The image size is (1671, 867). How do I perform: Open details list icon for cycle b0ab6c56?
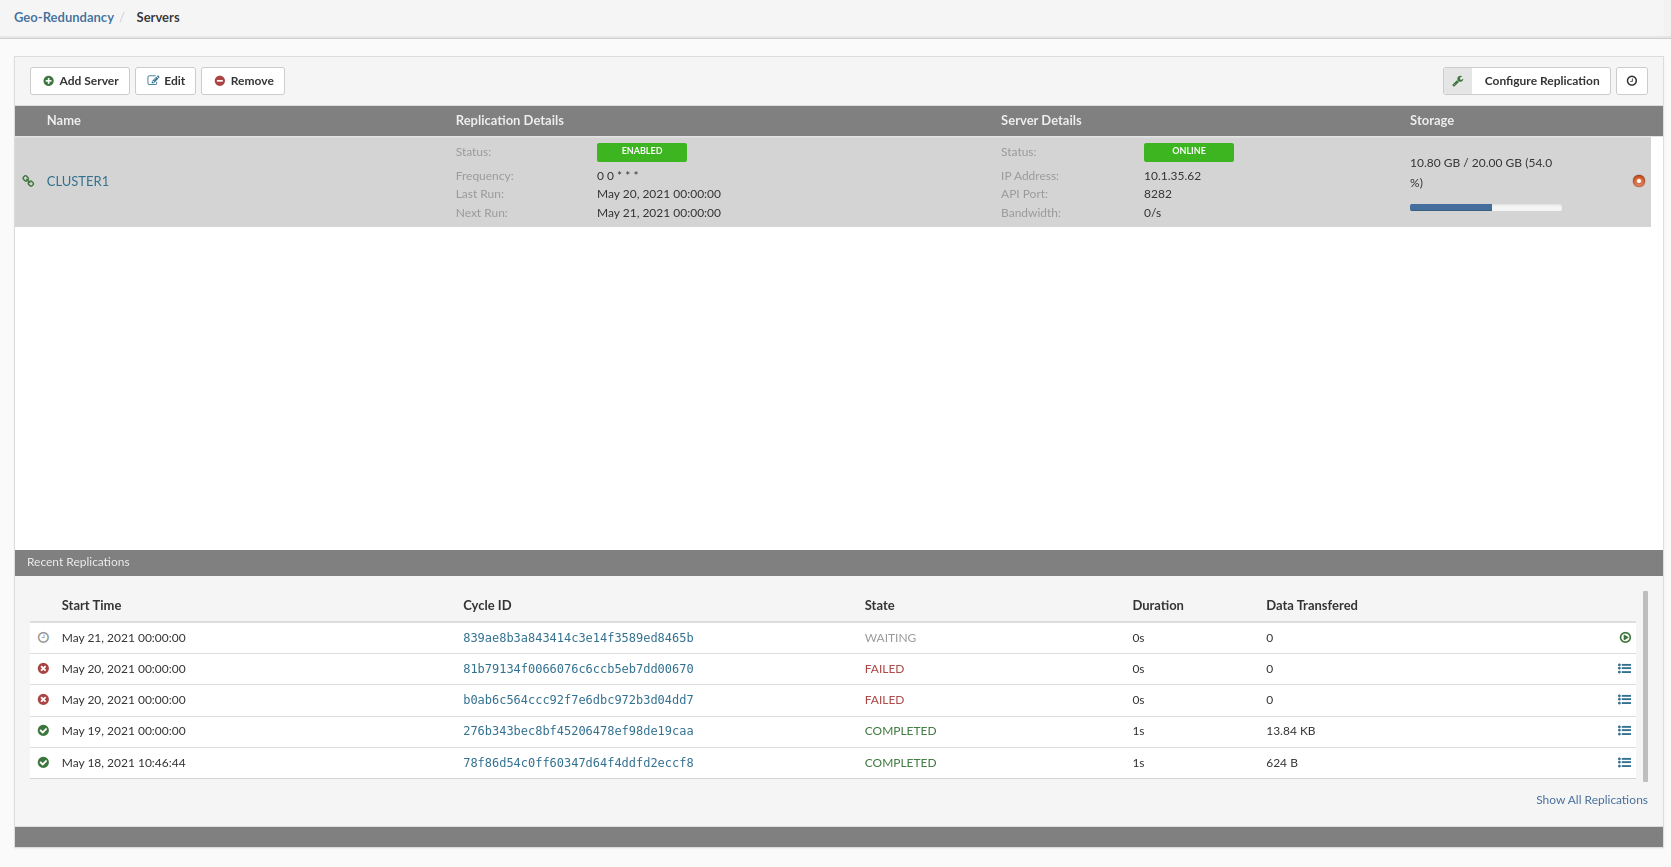tap(1624, 700)
